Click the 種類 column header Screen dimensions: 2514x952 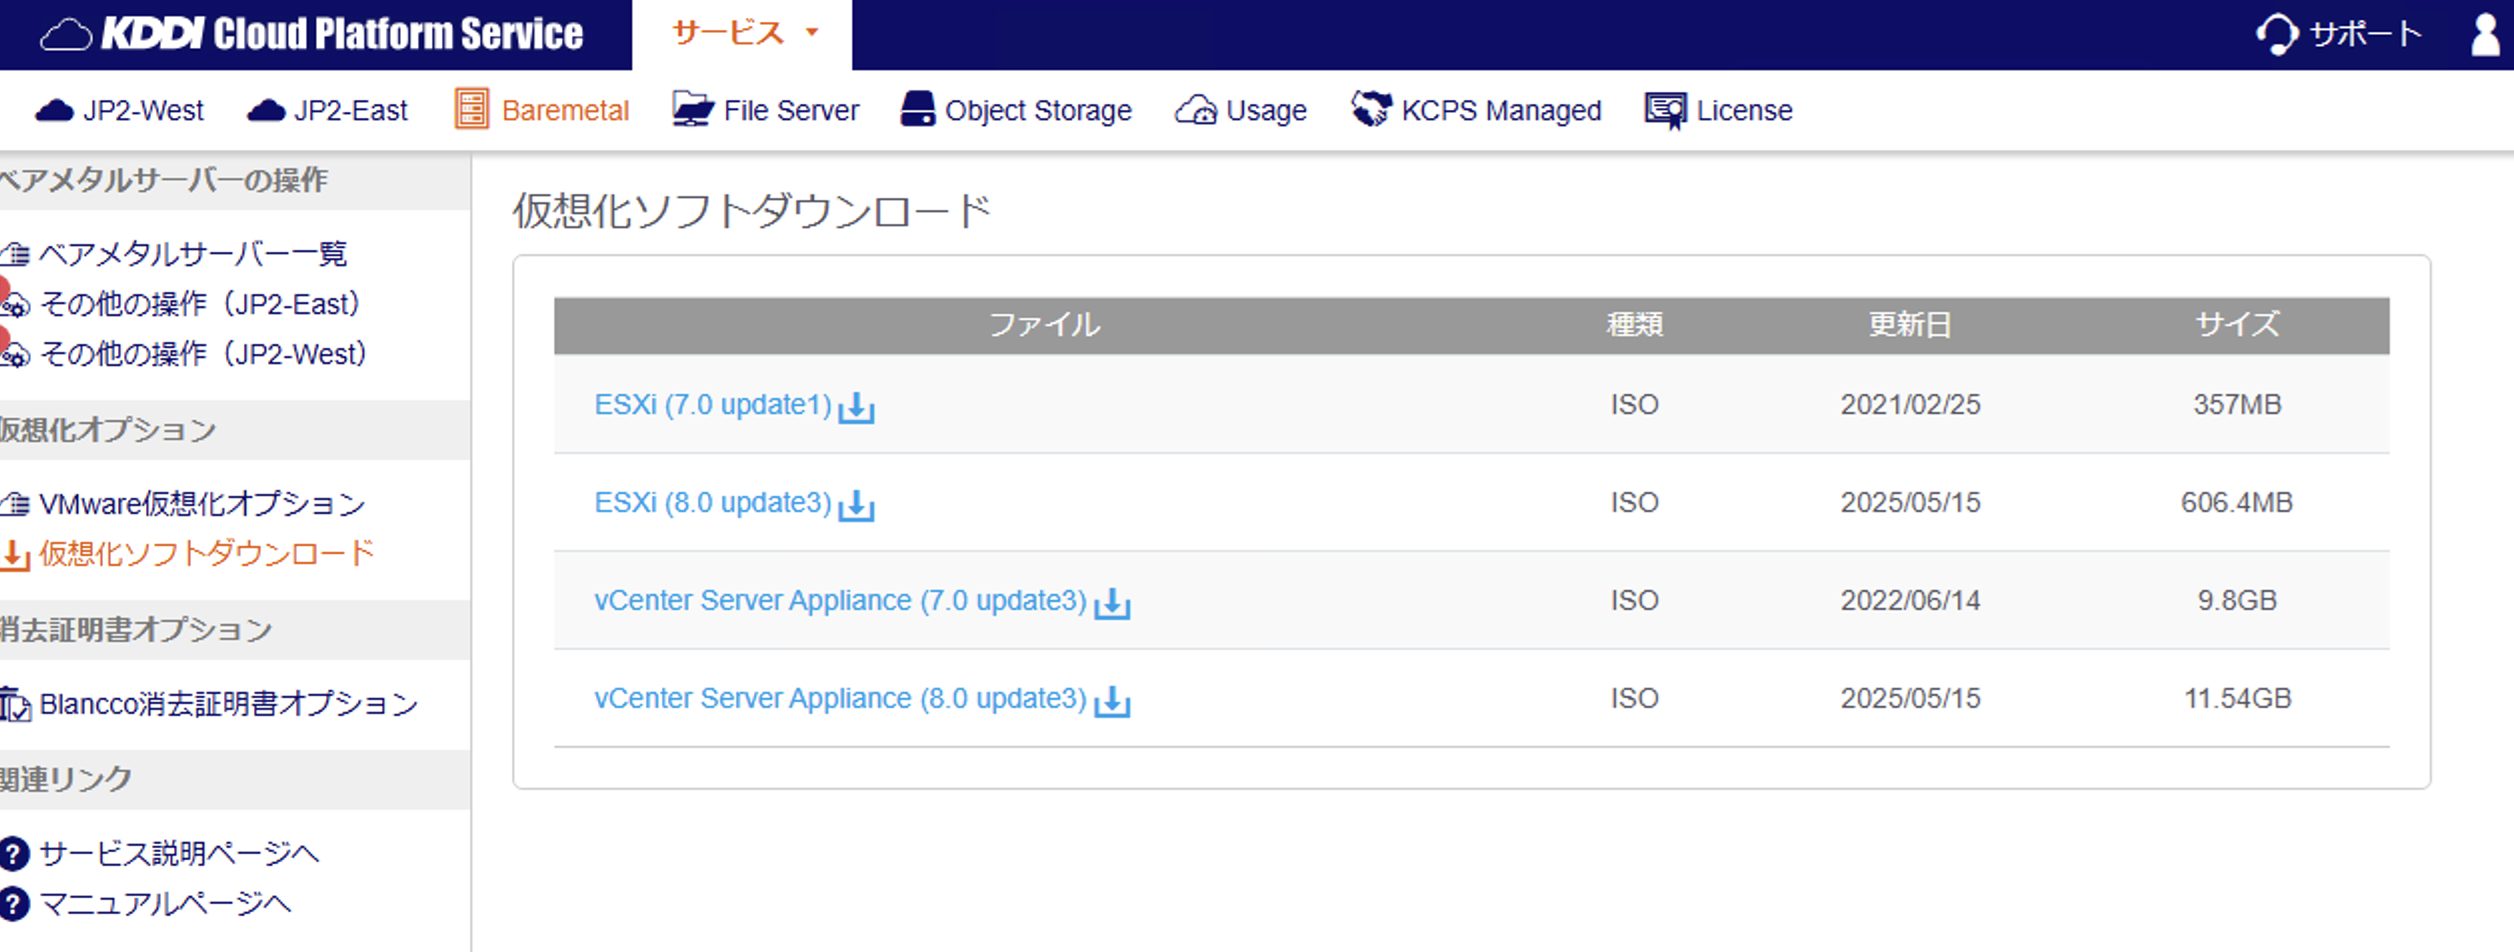pyautogui.click(x=1635, y=325)
